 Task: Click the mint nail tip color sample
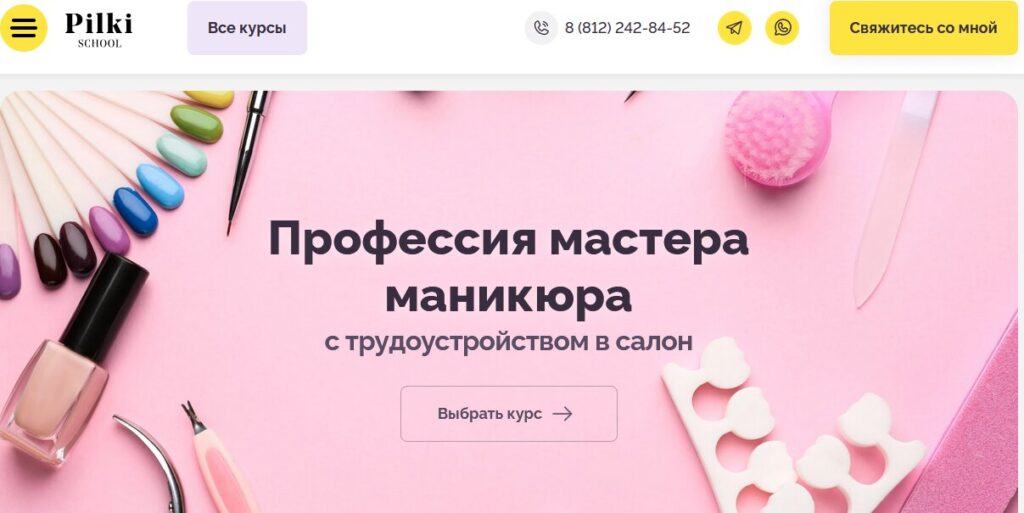pos(182,155)
